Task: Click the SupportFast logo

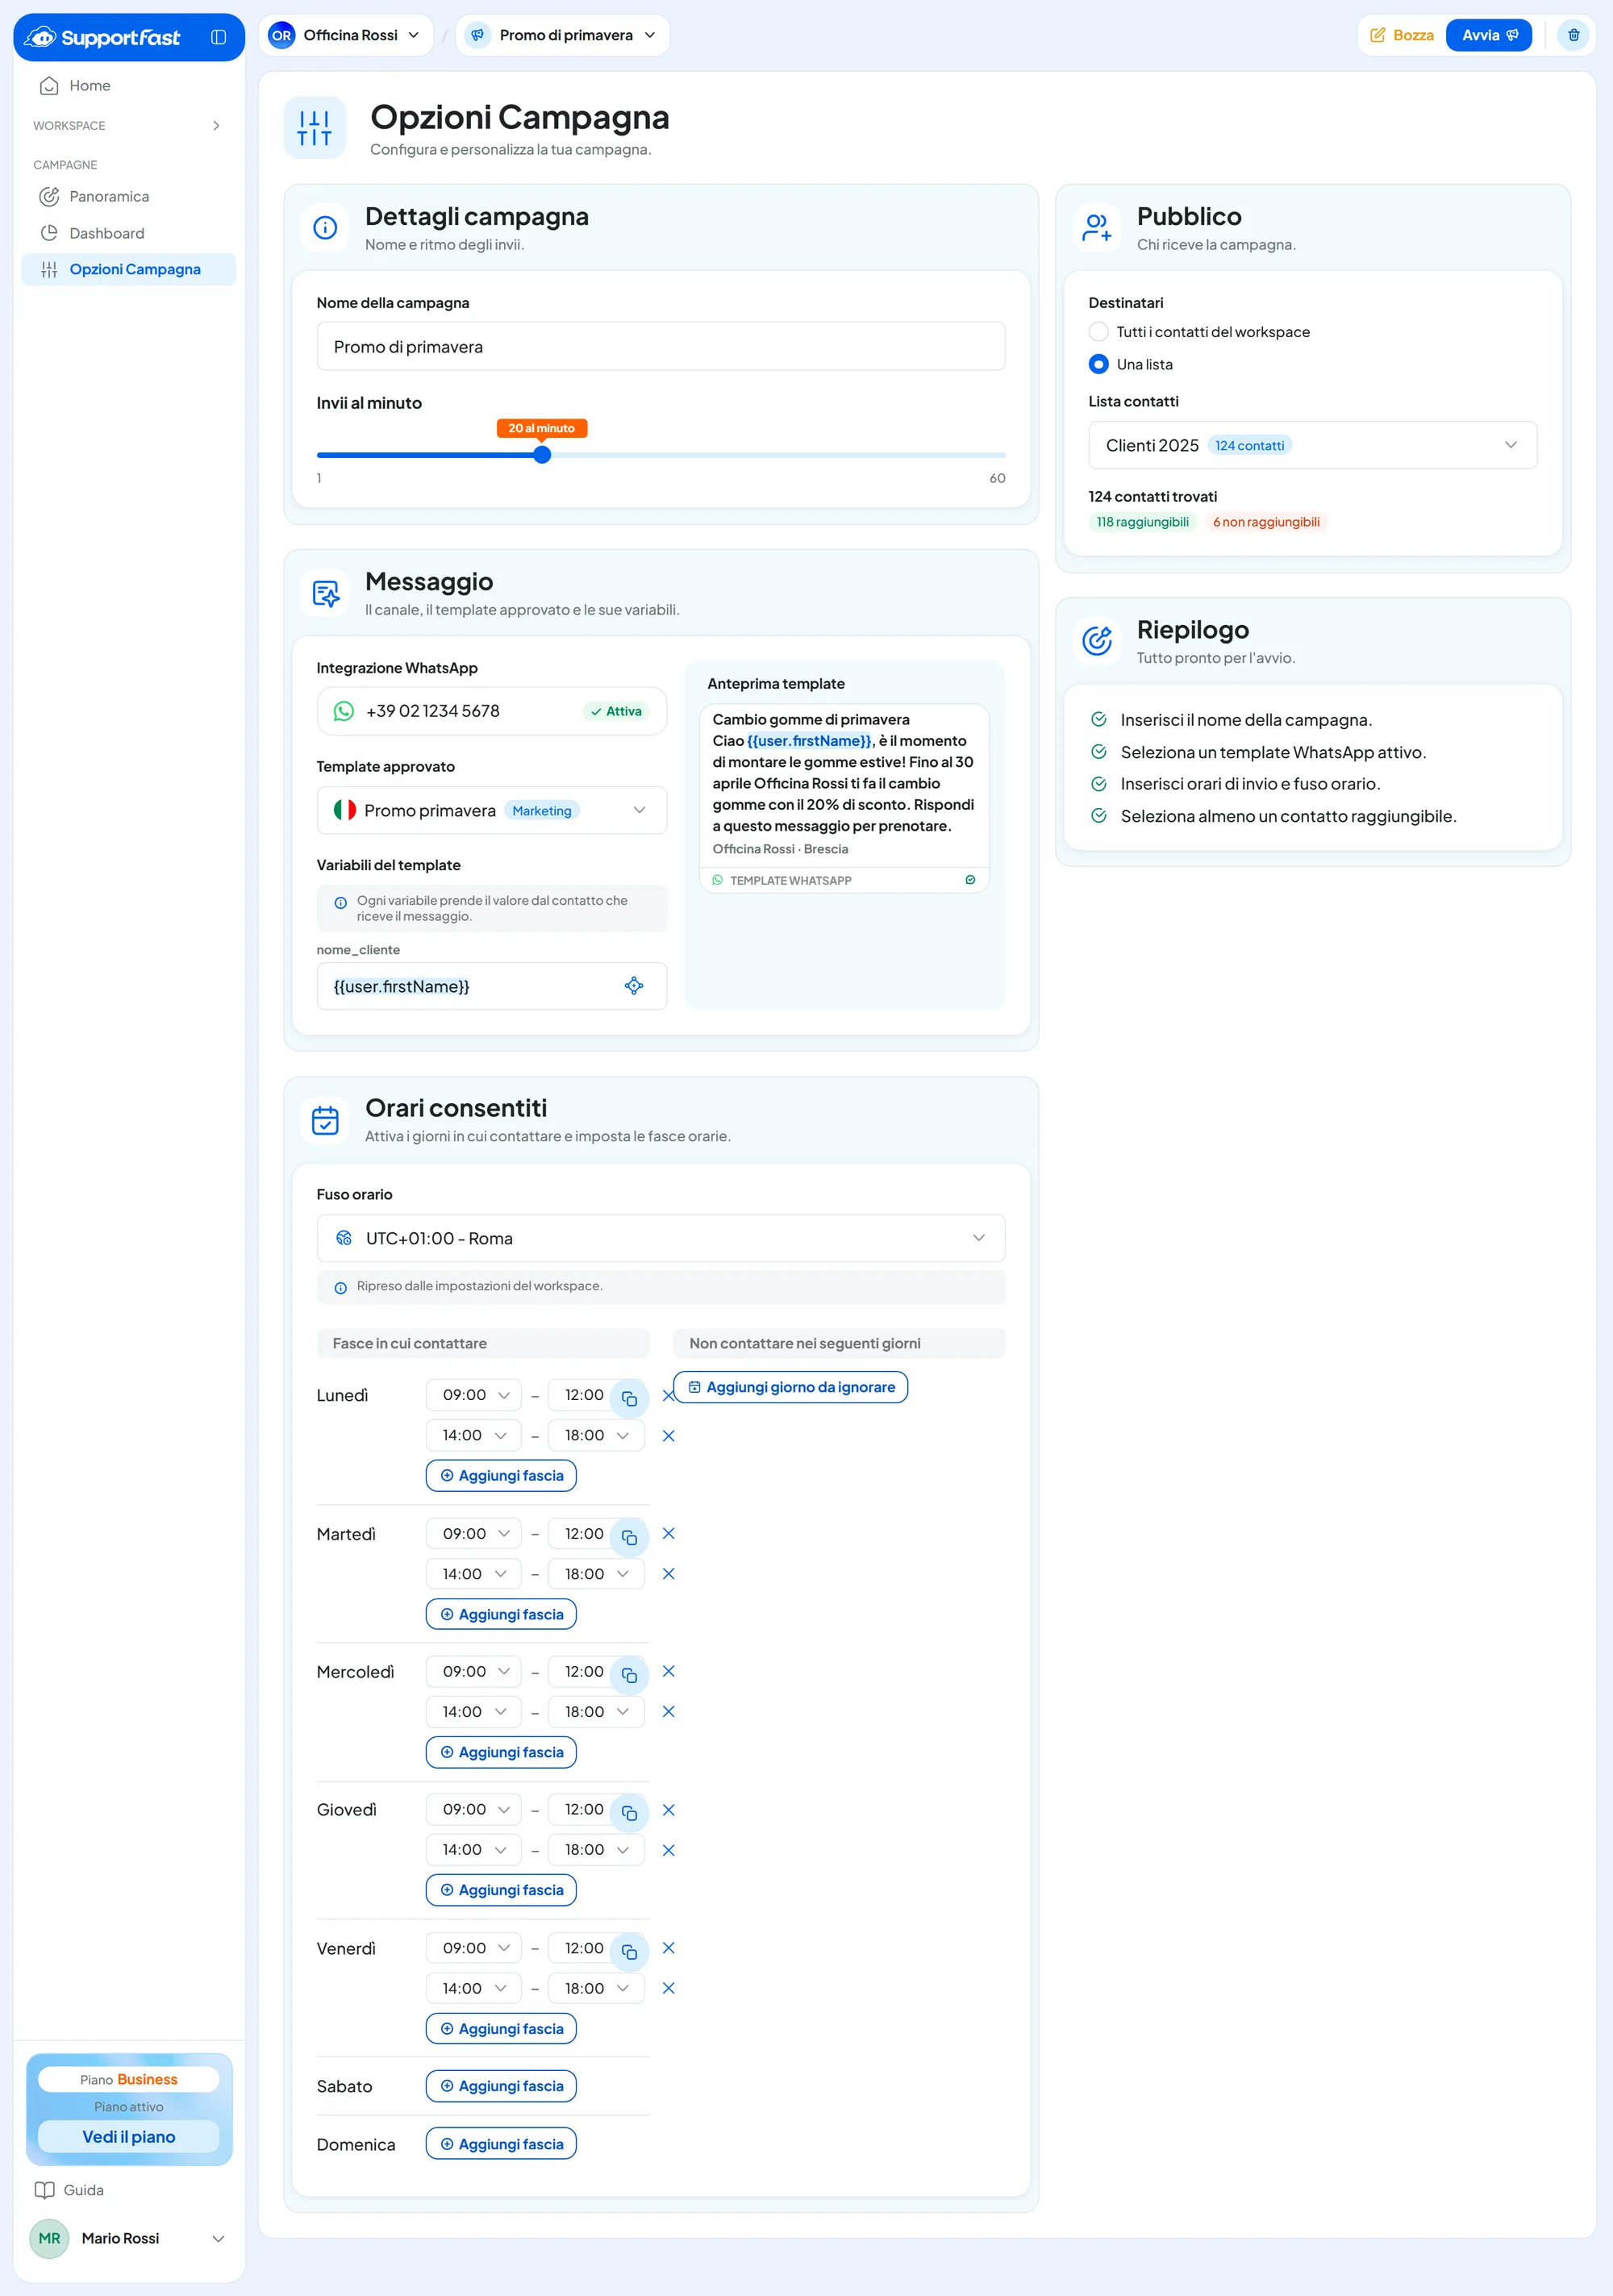Action: coord(102,37)
